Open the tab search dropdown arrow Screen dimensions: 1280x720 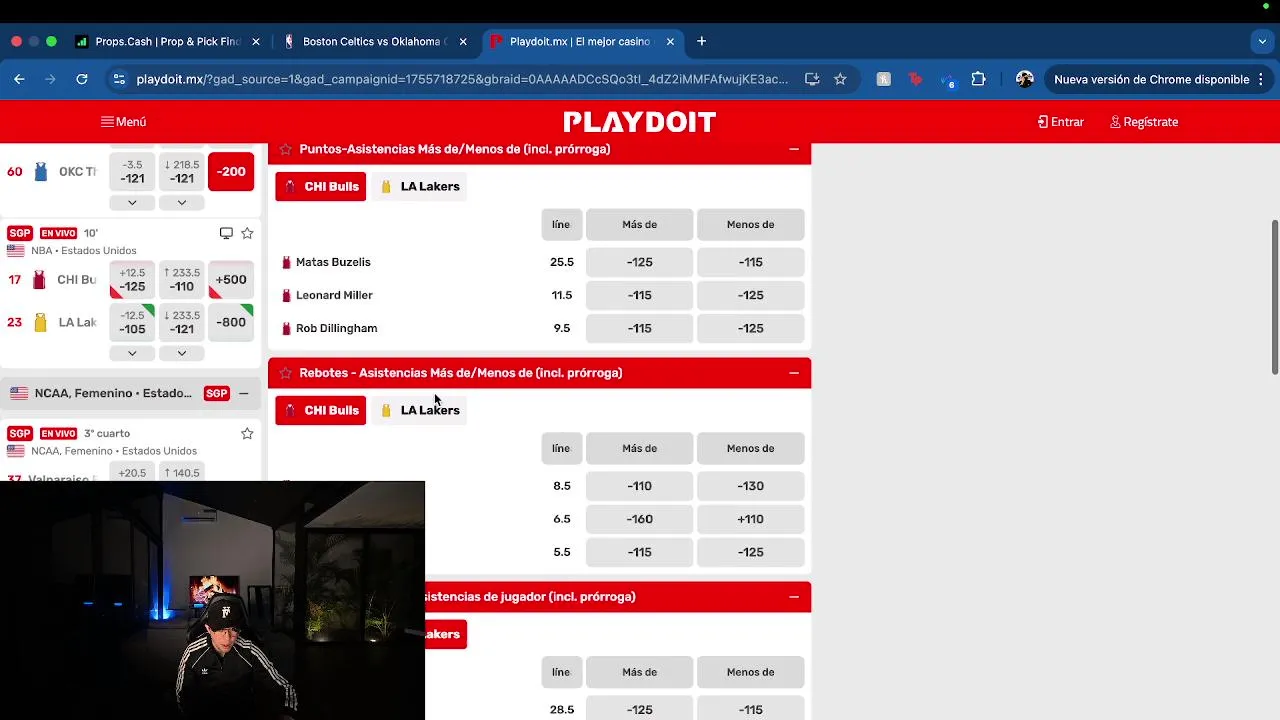tap(1262, 41)
